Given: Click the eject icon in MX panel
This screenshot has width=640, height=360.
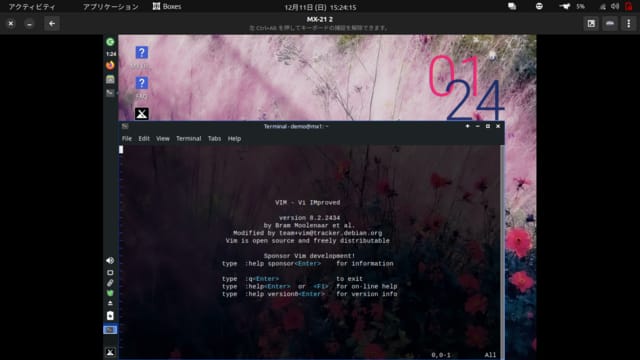Looking at the screenshot, I should tap(110, 303).
